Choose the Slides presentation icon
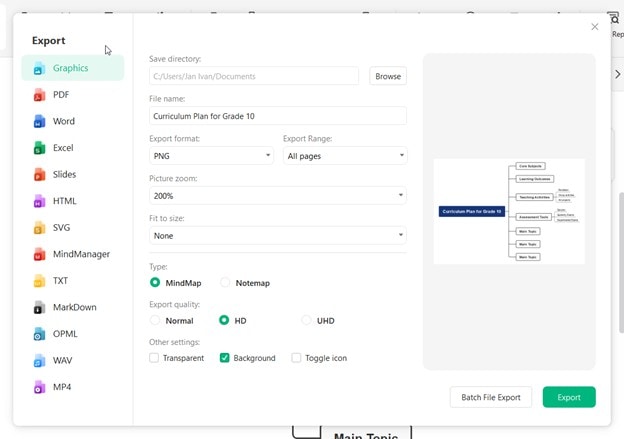The image size is (624, 439). (x=39, y=175)
